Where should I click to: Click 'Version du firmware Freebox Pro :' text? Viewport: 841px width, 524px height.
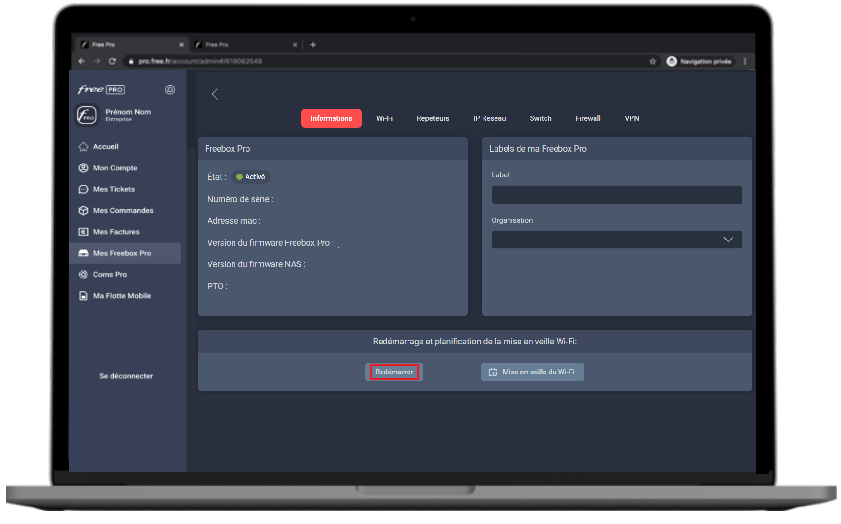(270, 243)
